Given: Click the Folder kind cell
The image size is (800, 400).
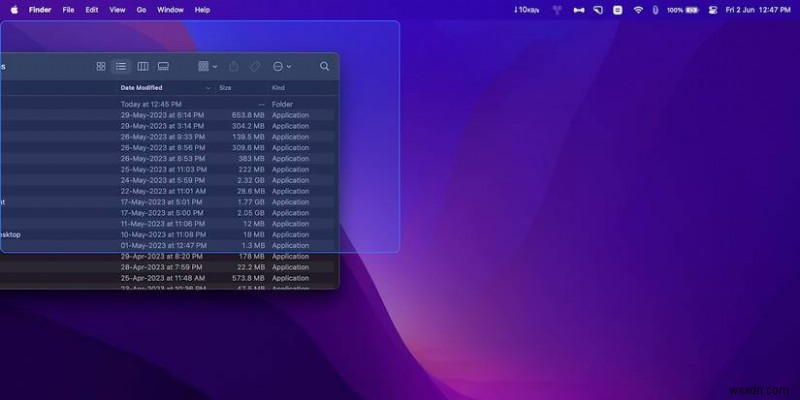Looking at the screenshot, I should click(x=282, y=104).
